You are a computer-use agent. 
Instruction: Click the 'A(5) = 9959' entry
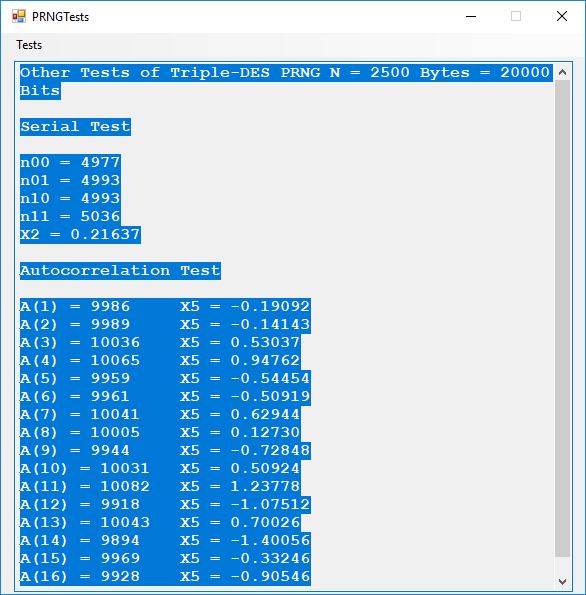click(x=75, y=379)
